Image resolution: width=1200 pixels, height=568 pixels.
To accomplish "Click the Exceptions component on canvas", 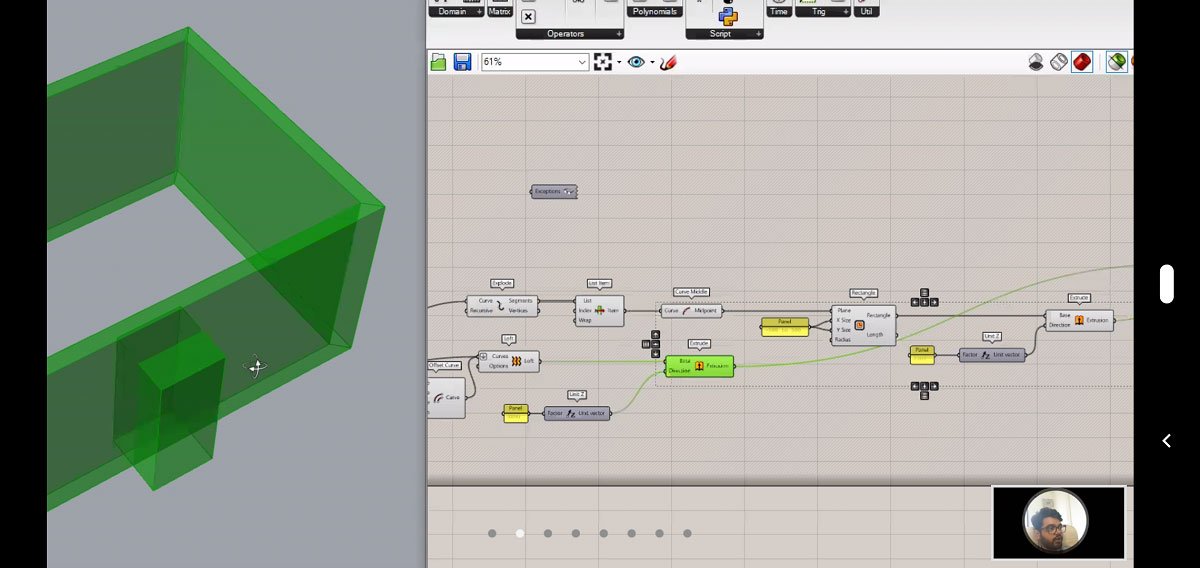I will (554, 191).
